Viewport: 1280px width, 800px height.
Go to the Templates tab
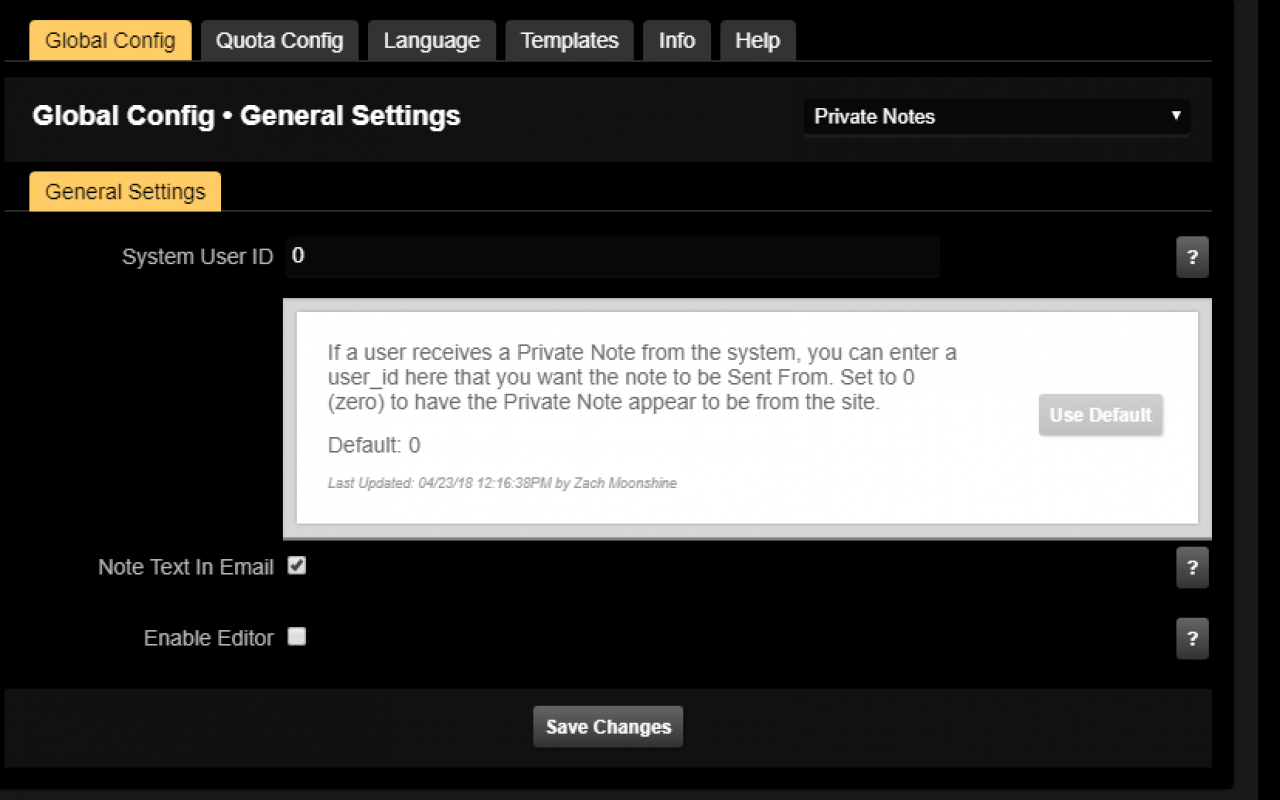(569, 41)
